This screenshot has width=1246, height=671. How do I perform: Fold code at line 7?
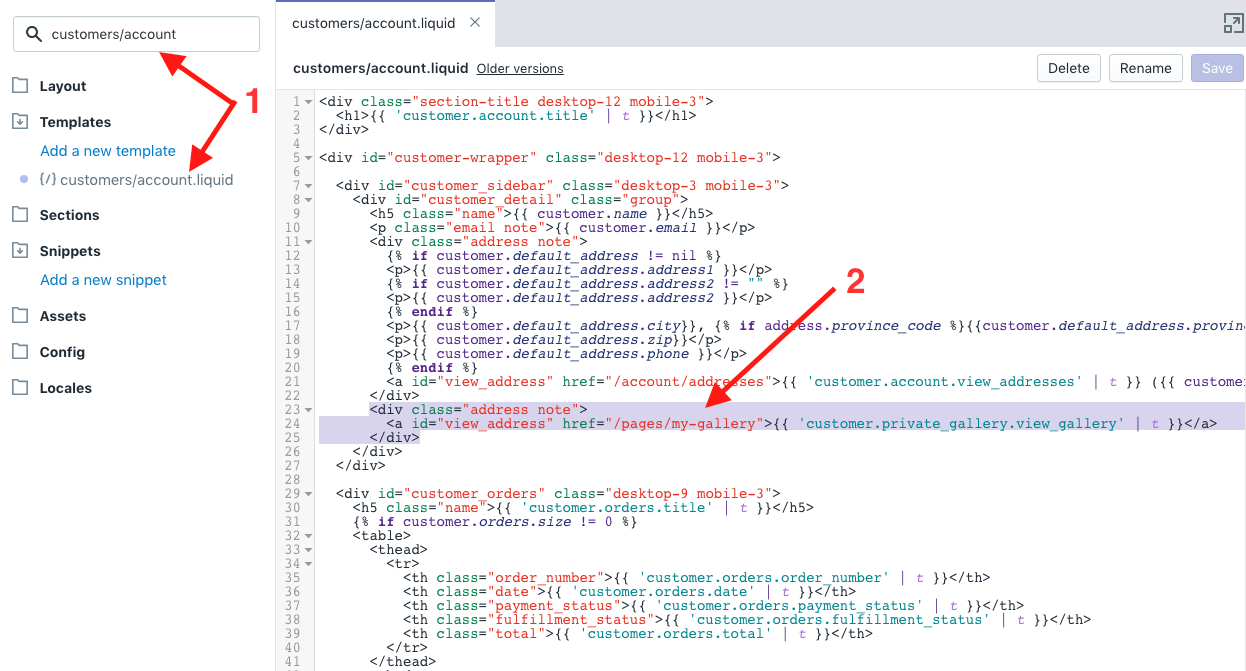308,186
